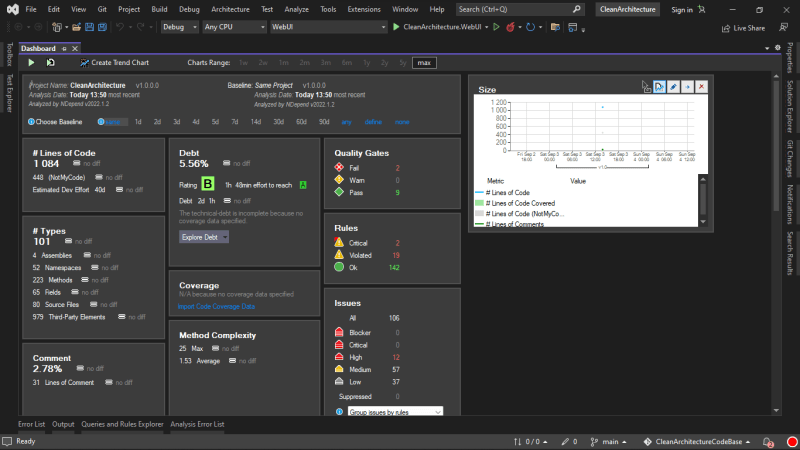Click the Undo toolbar icon

pyautogui.click(x=120, y=27)
